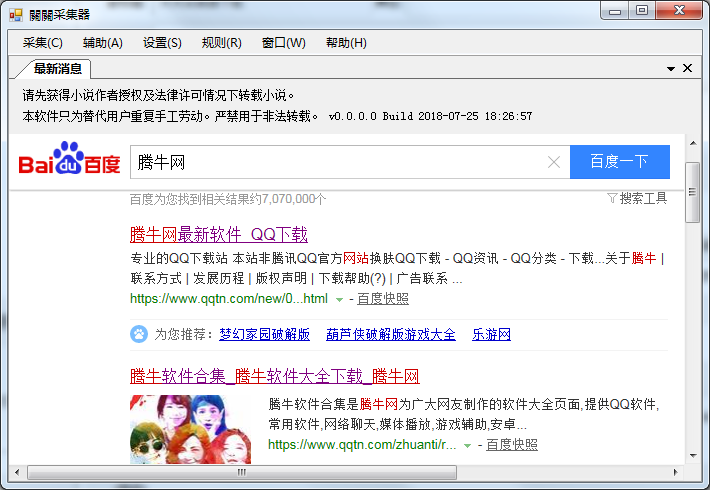This screenshot has width=710, height=490.
Task: Expand the qqtn.com/new result dropdown arrow
Action: pos(339,299)
